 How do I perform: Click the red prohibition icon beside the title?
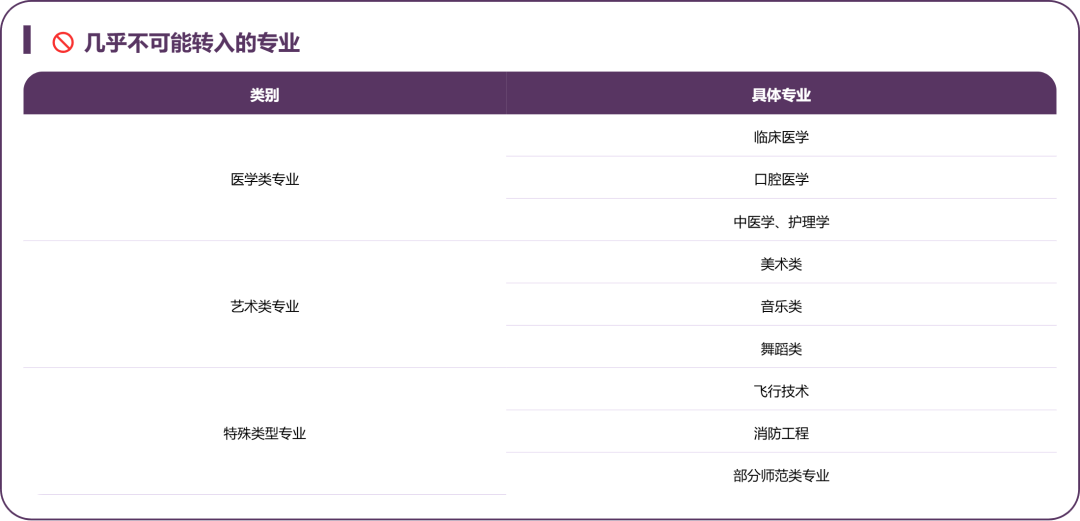63,42
